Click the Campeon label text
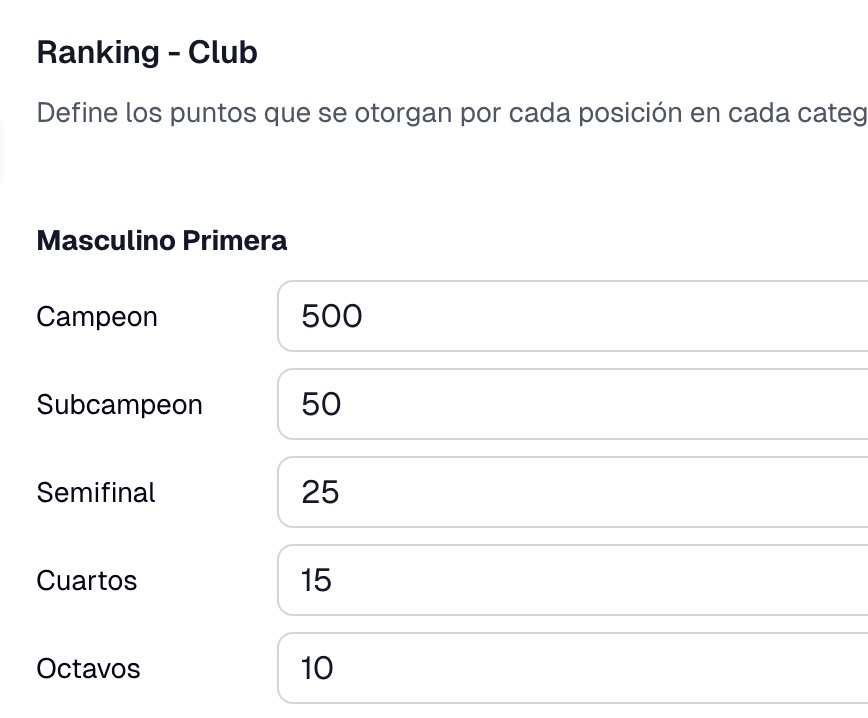 tap(96, 316)
